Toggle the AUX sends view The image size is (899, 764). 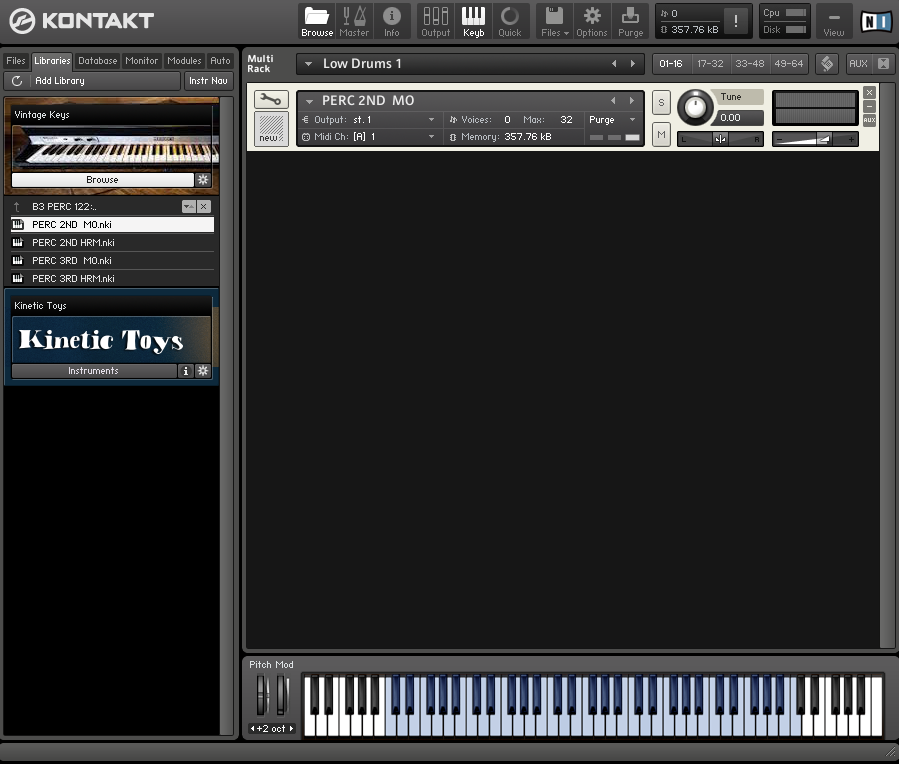[858, 64]
